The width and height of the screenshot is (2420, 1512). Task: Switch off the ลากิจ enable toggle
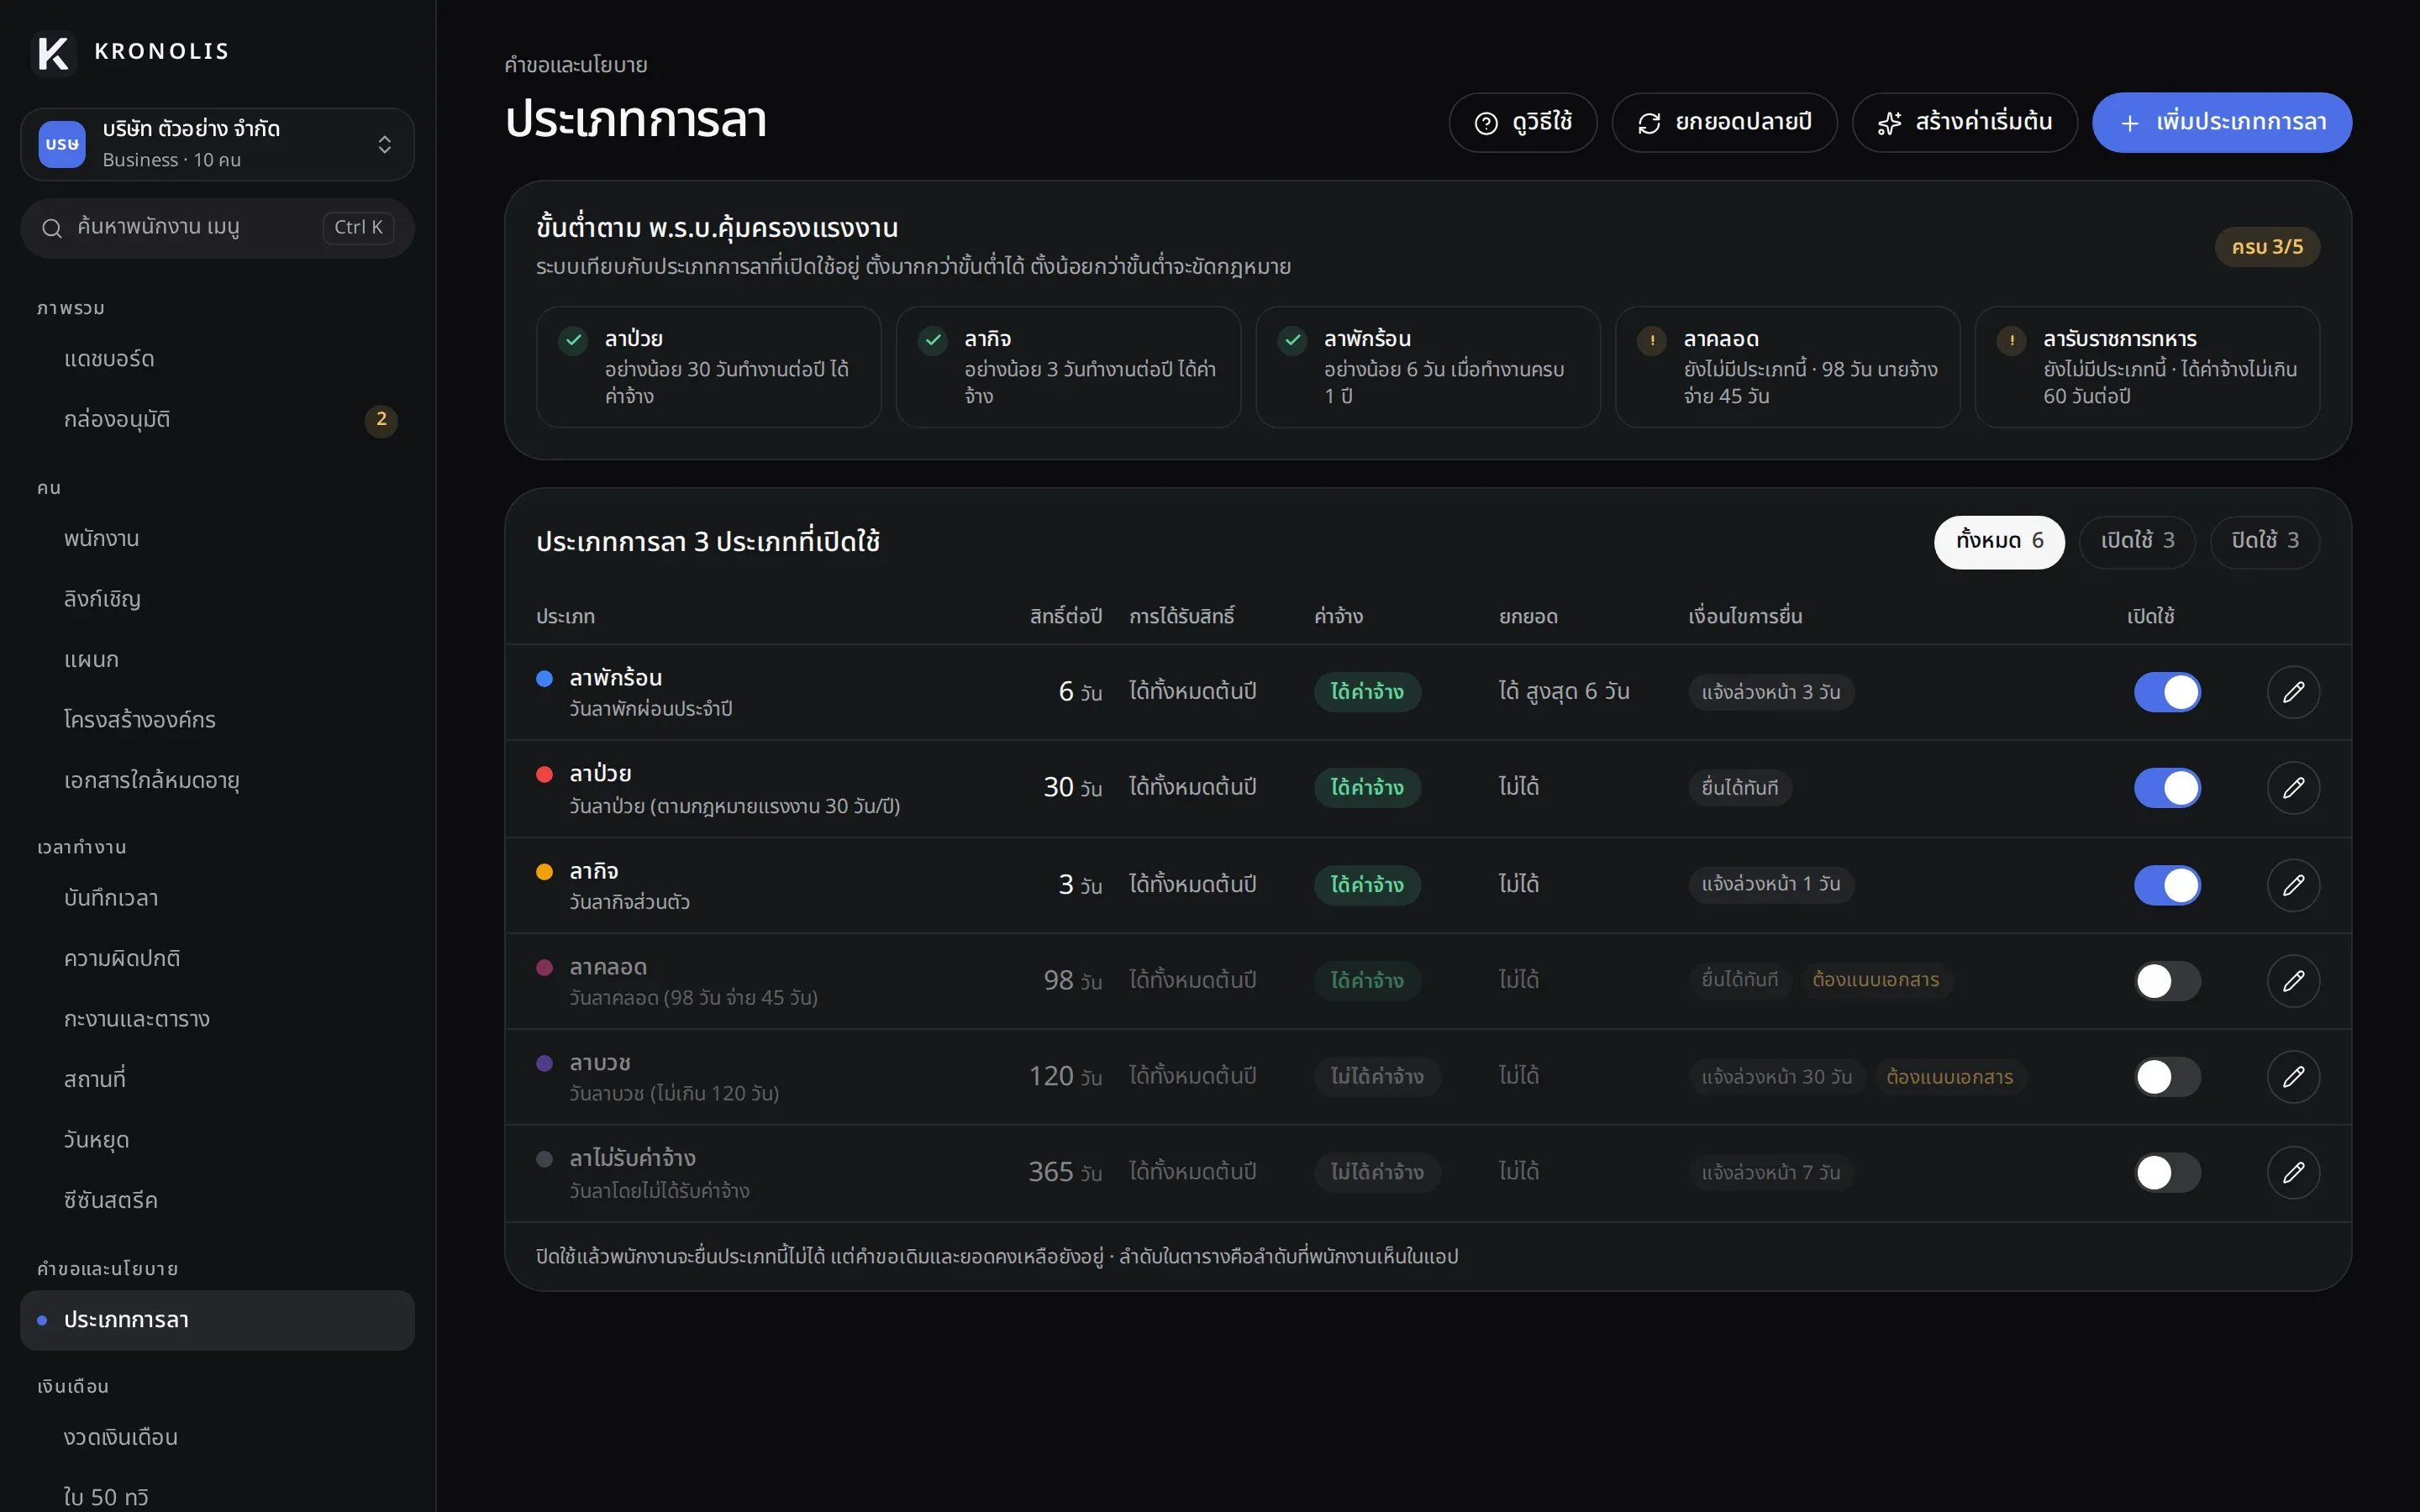point(2167,885)
